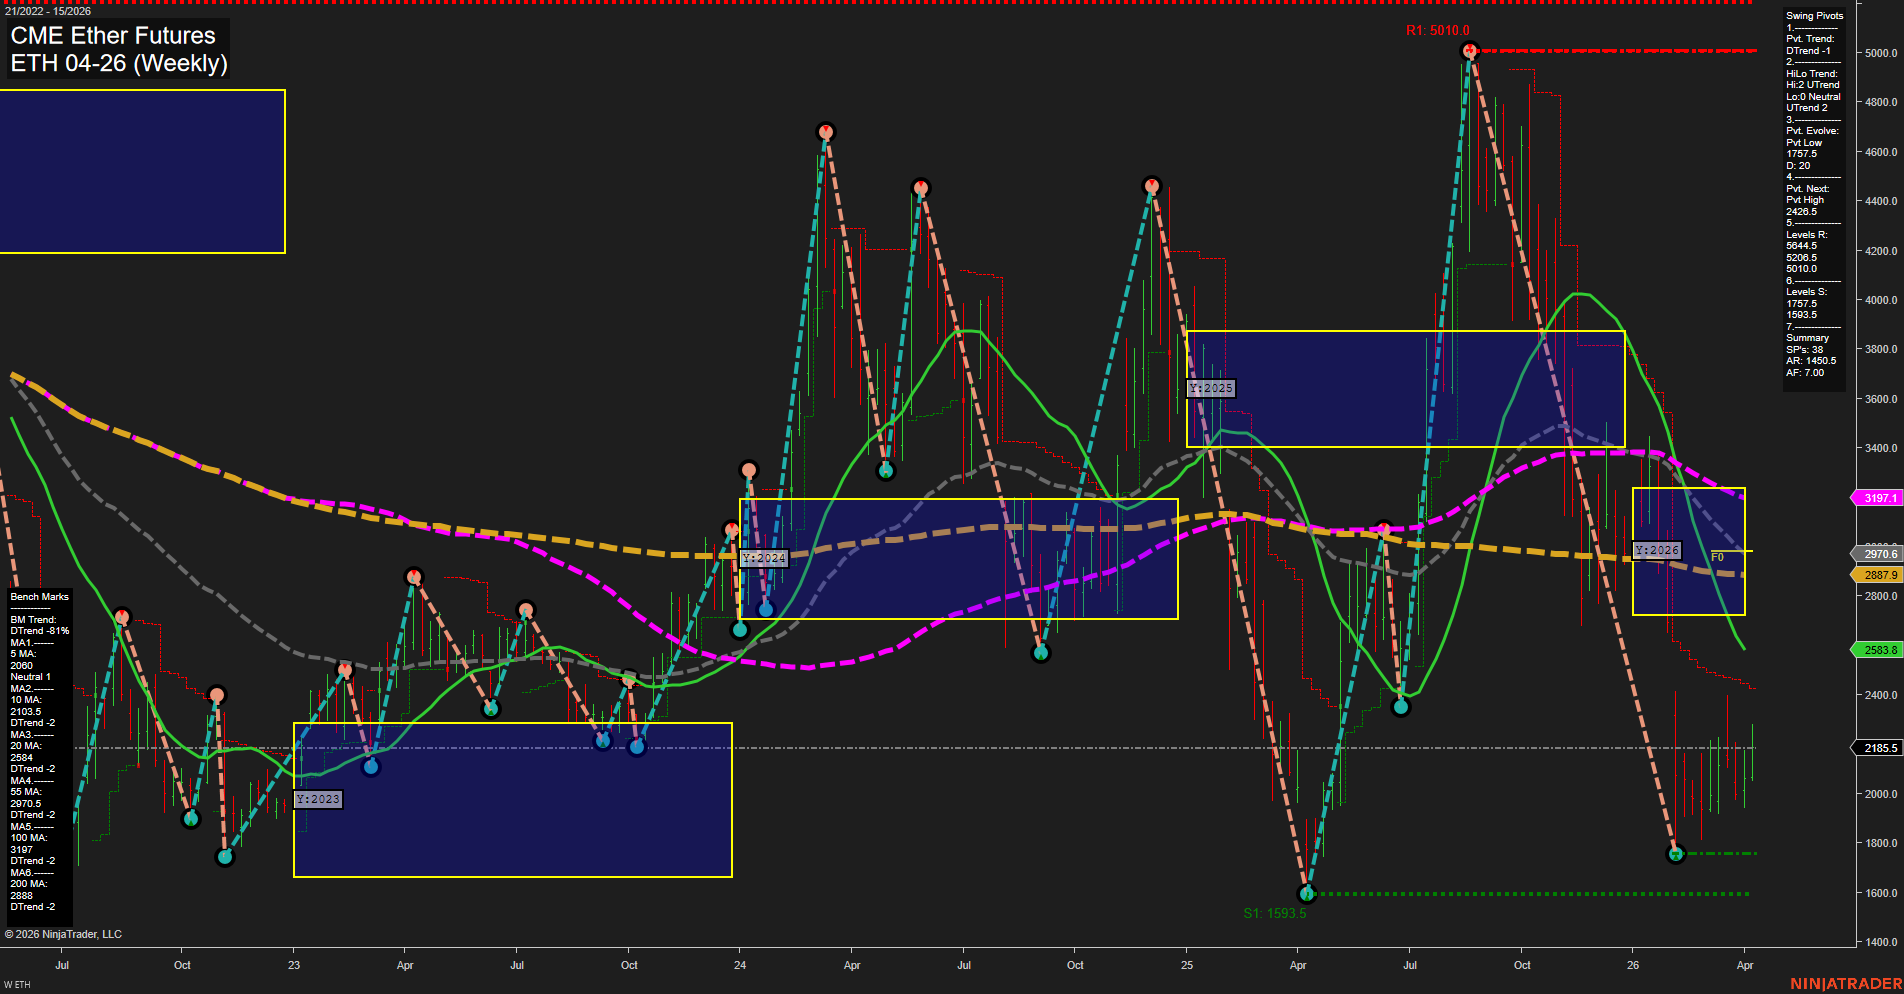Click the Y:2024 year label
The image size is (1904, 994).
[x=762, y=558]
